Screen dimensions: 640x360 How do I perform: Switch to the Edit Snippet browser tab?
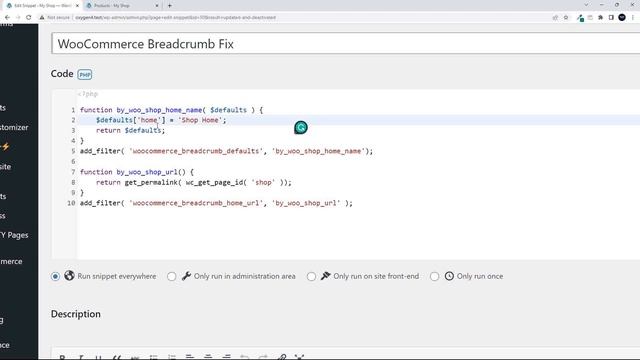click(x=41, y=6)
